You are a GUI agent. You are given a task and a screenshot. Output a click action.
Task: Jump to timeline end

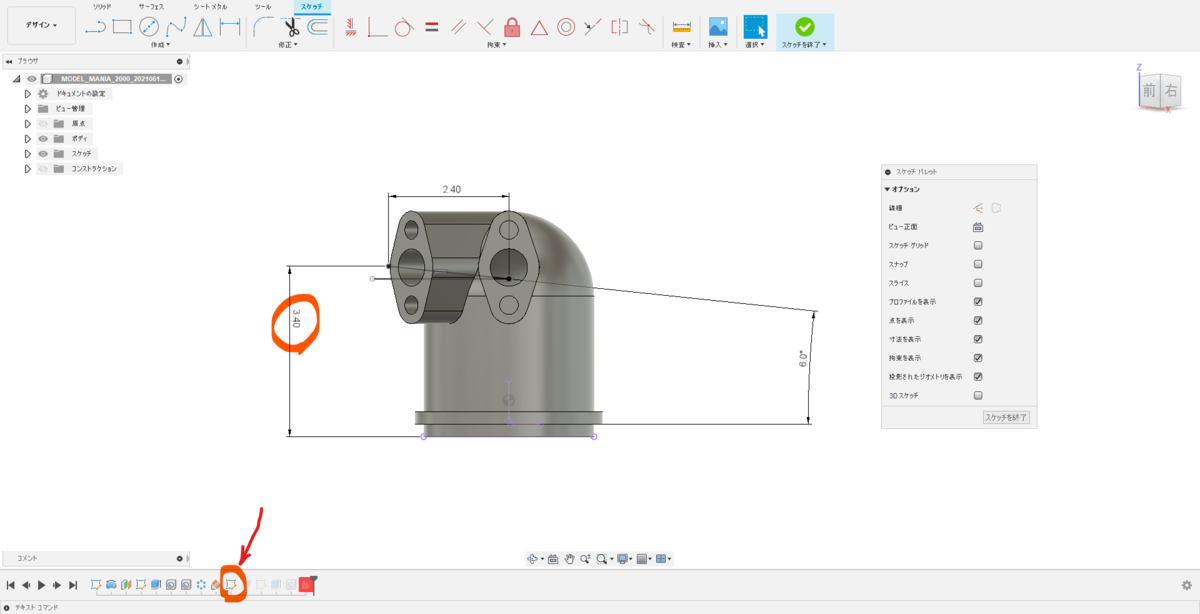click(73, 585)
